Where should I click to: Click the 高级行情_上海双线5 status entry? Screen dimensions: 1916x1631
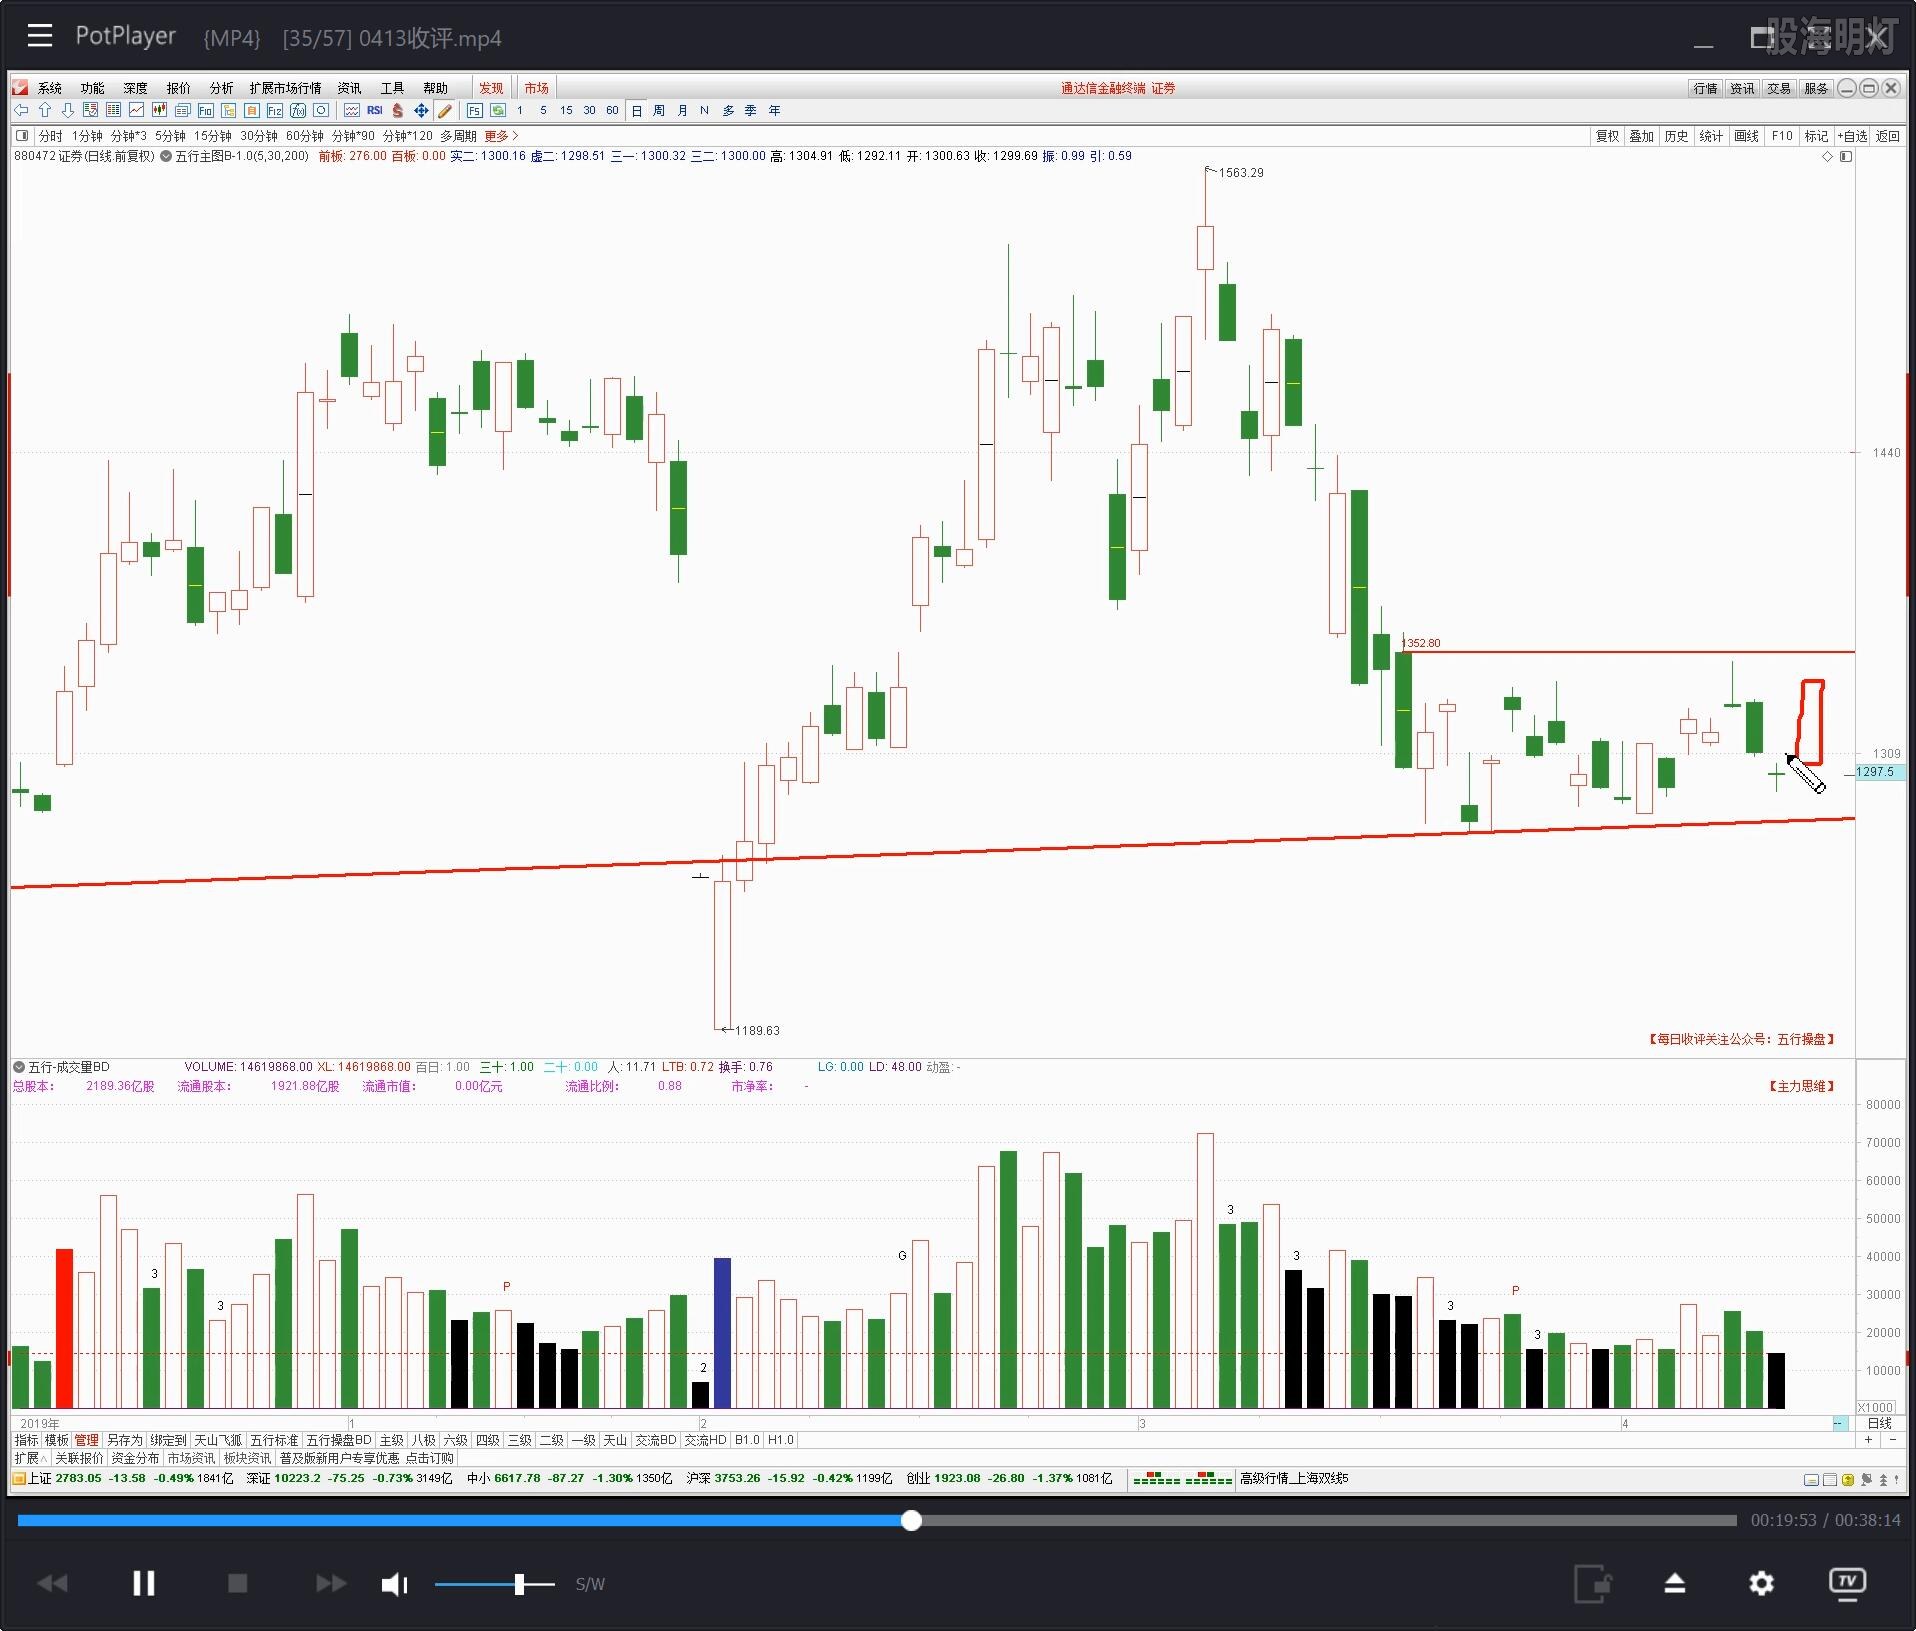[x=1294, y=1478]
